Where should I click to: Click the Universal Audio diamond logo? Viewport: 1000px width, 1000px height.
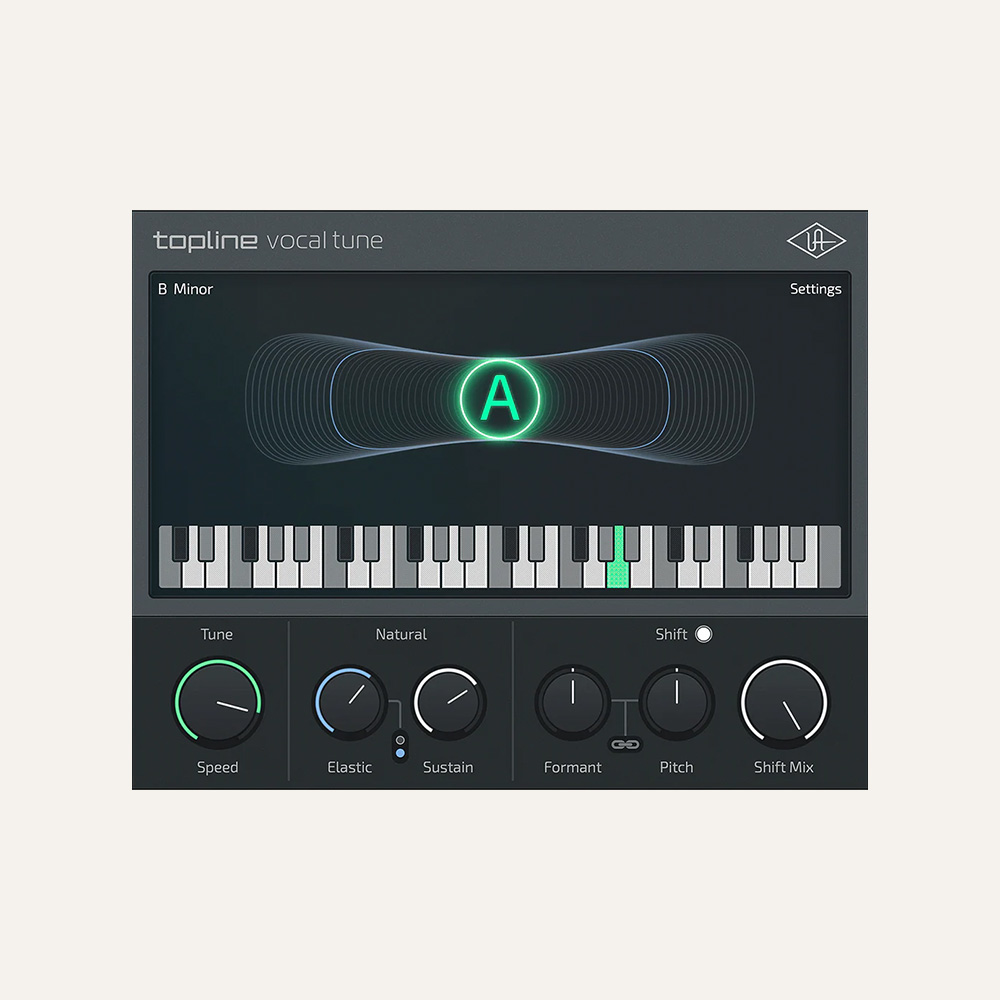[816, 240]
